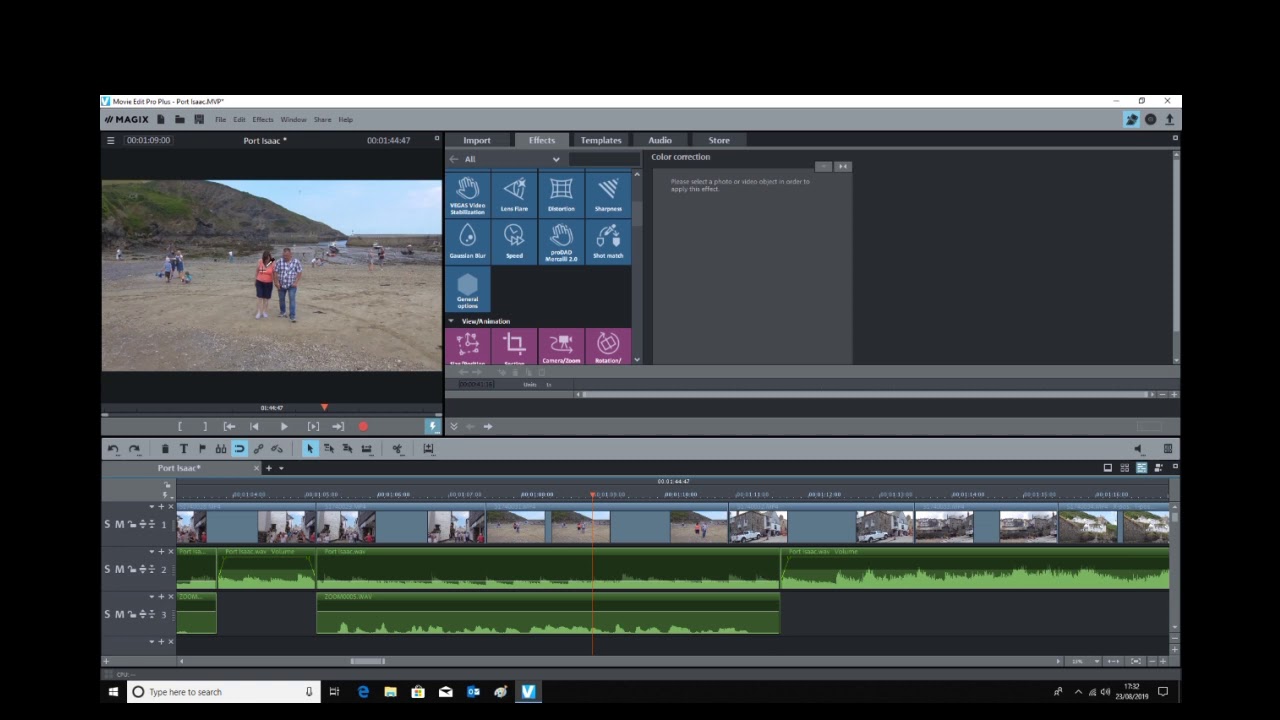Toggle the magnet snapping mode button
Viewport: 1280px width, 720px height.
click(240, 449)
